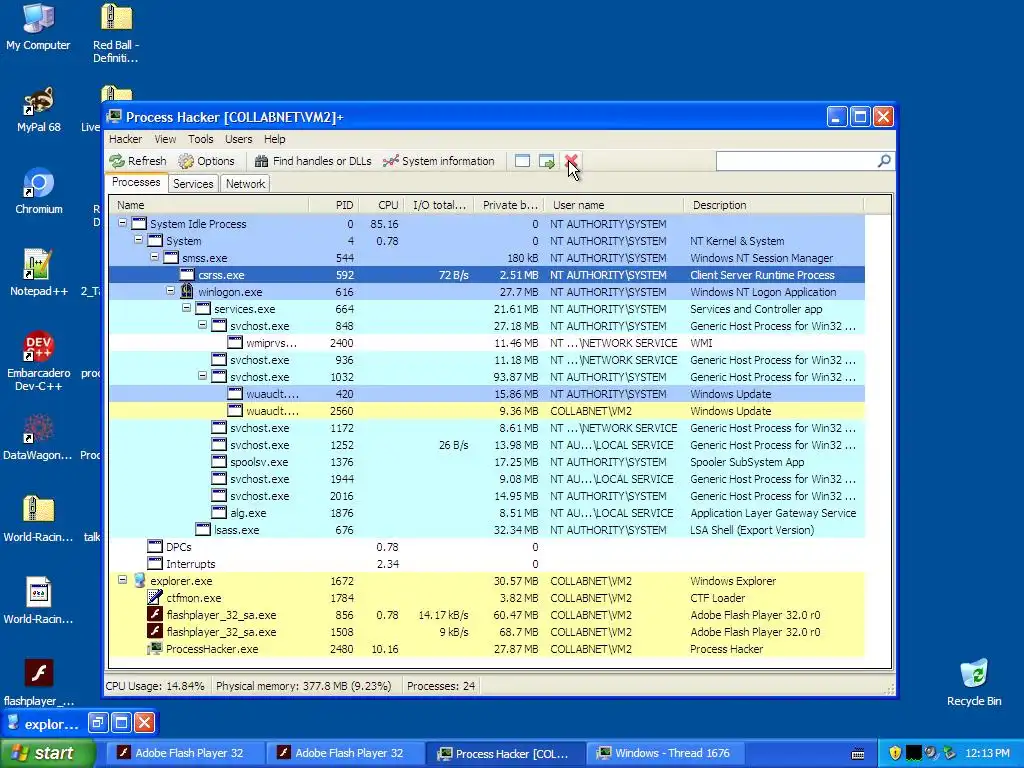Select the Interrupts row
The width and height of the screenshot is (1024, 768).
(x=487, y=564)
